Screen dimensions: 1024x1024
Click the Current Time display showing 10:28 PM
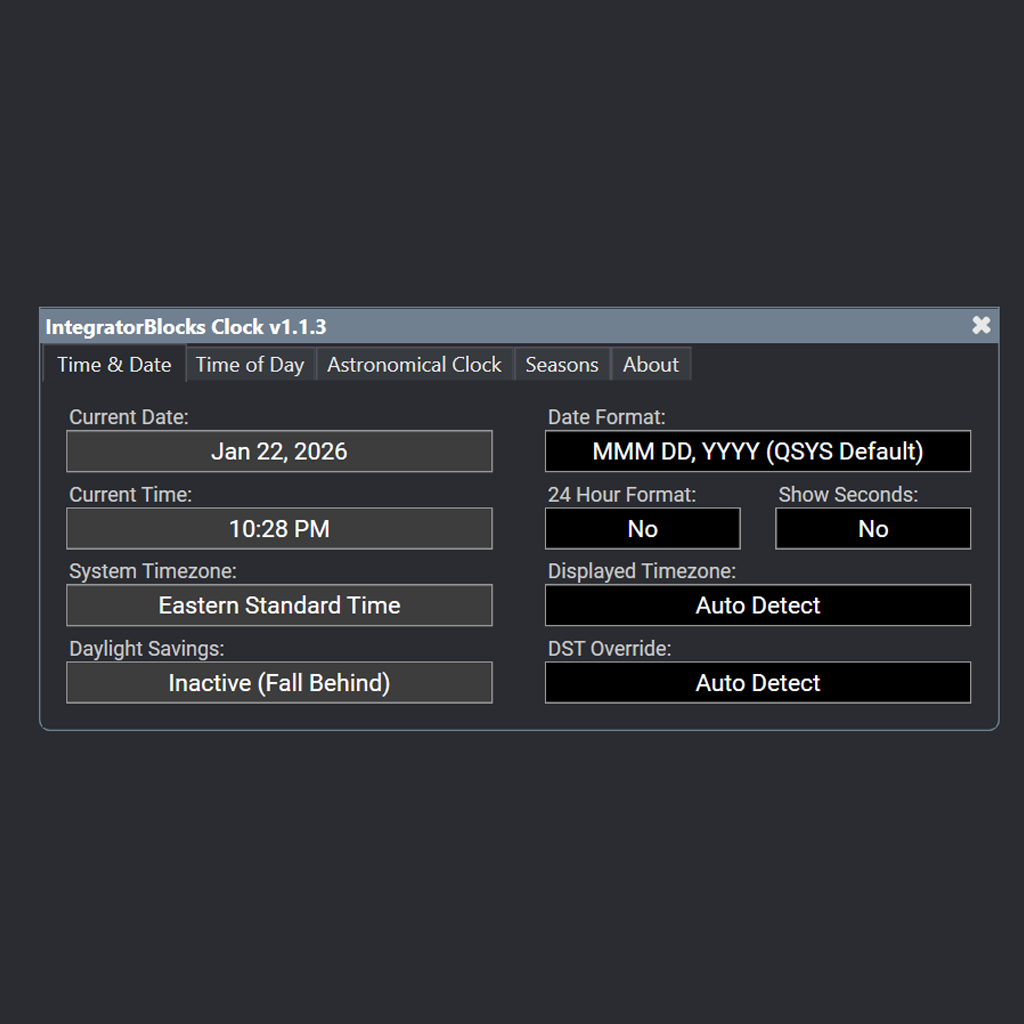[x=279, y=528]
